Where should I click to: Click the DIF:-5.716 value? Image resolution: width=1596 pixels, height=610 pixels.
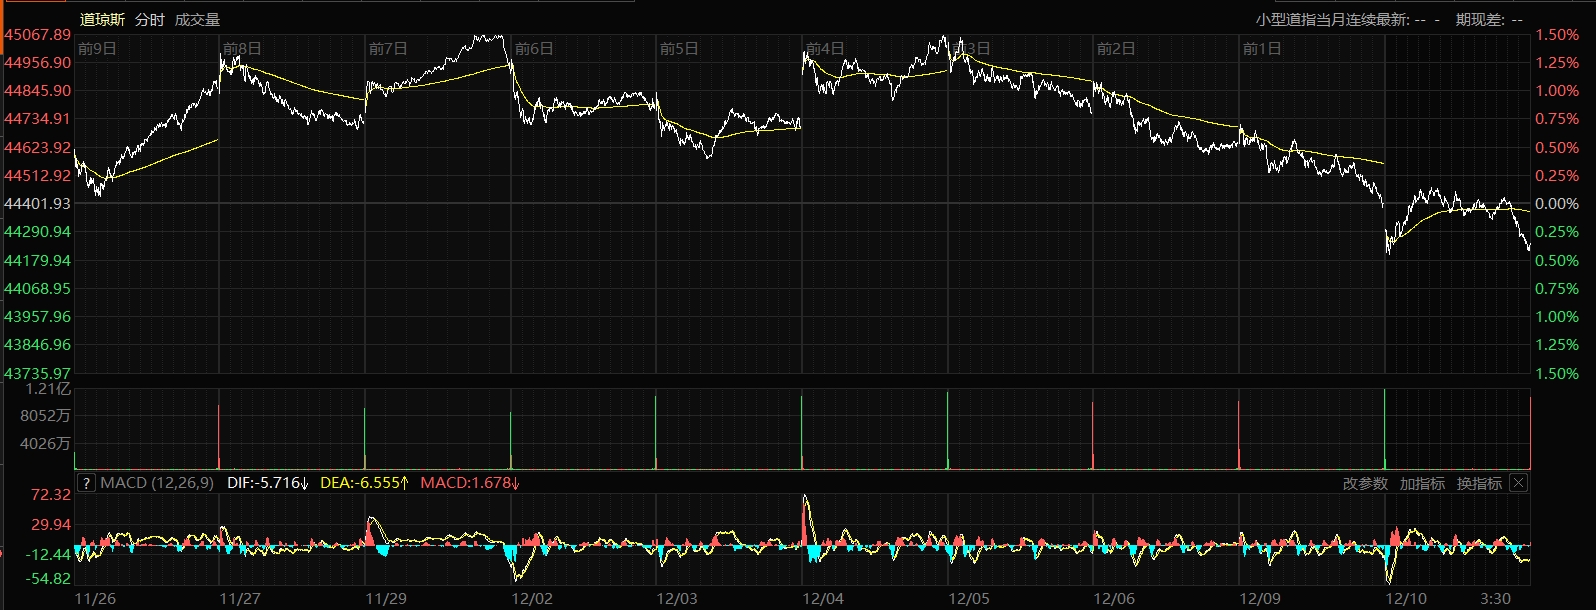(x=267, y=483)
